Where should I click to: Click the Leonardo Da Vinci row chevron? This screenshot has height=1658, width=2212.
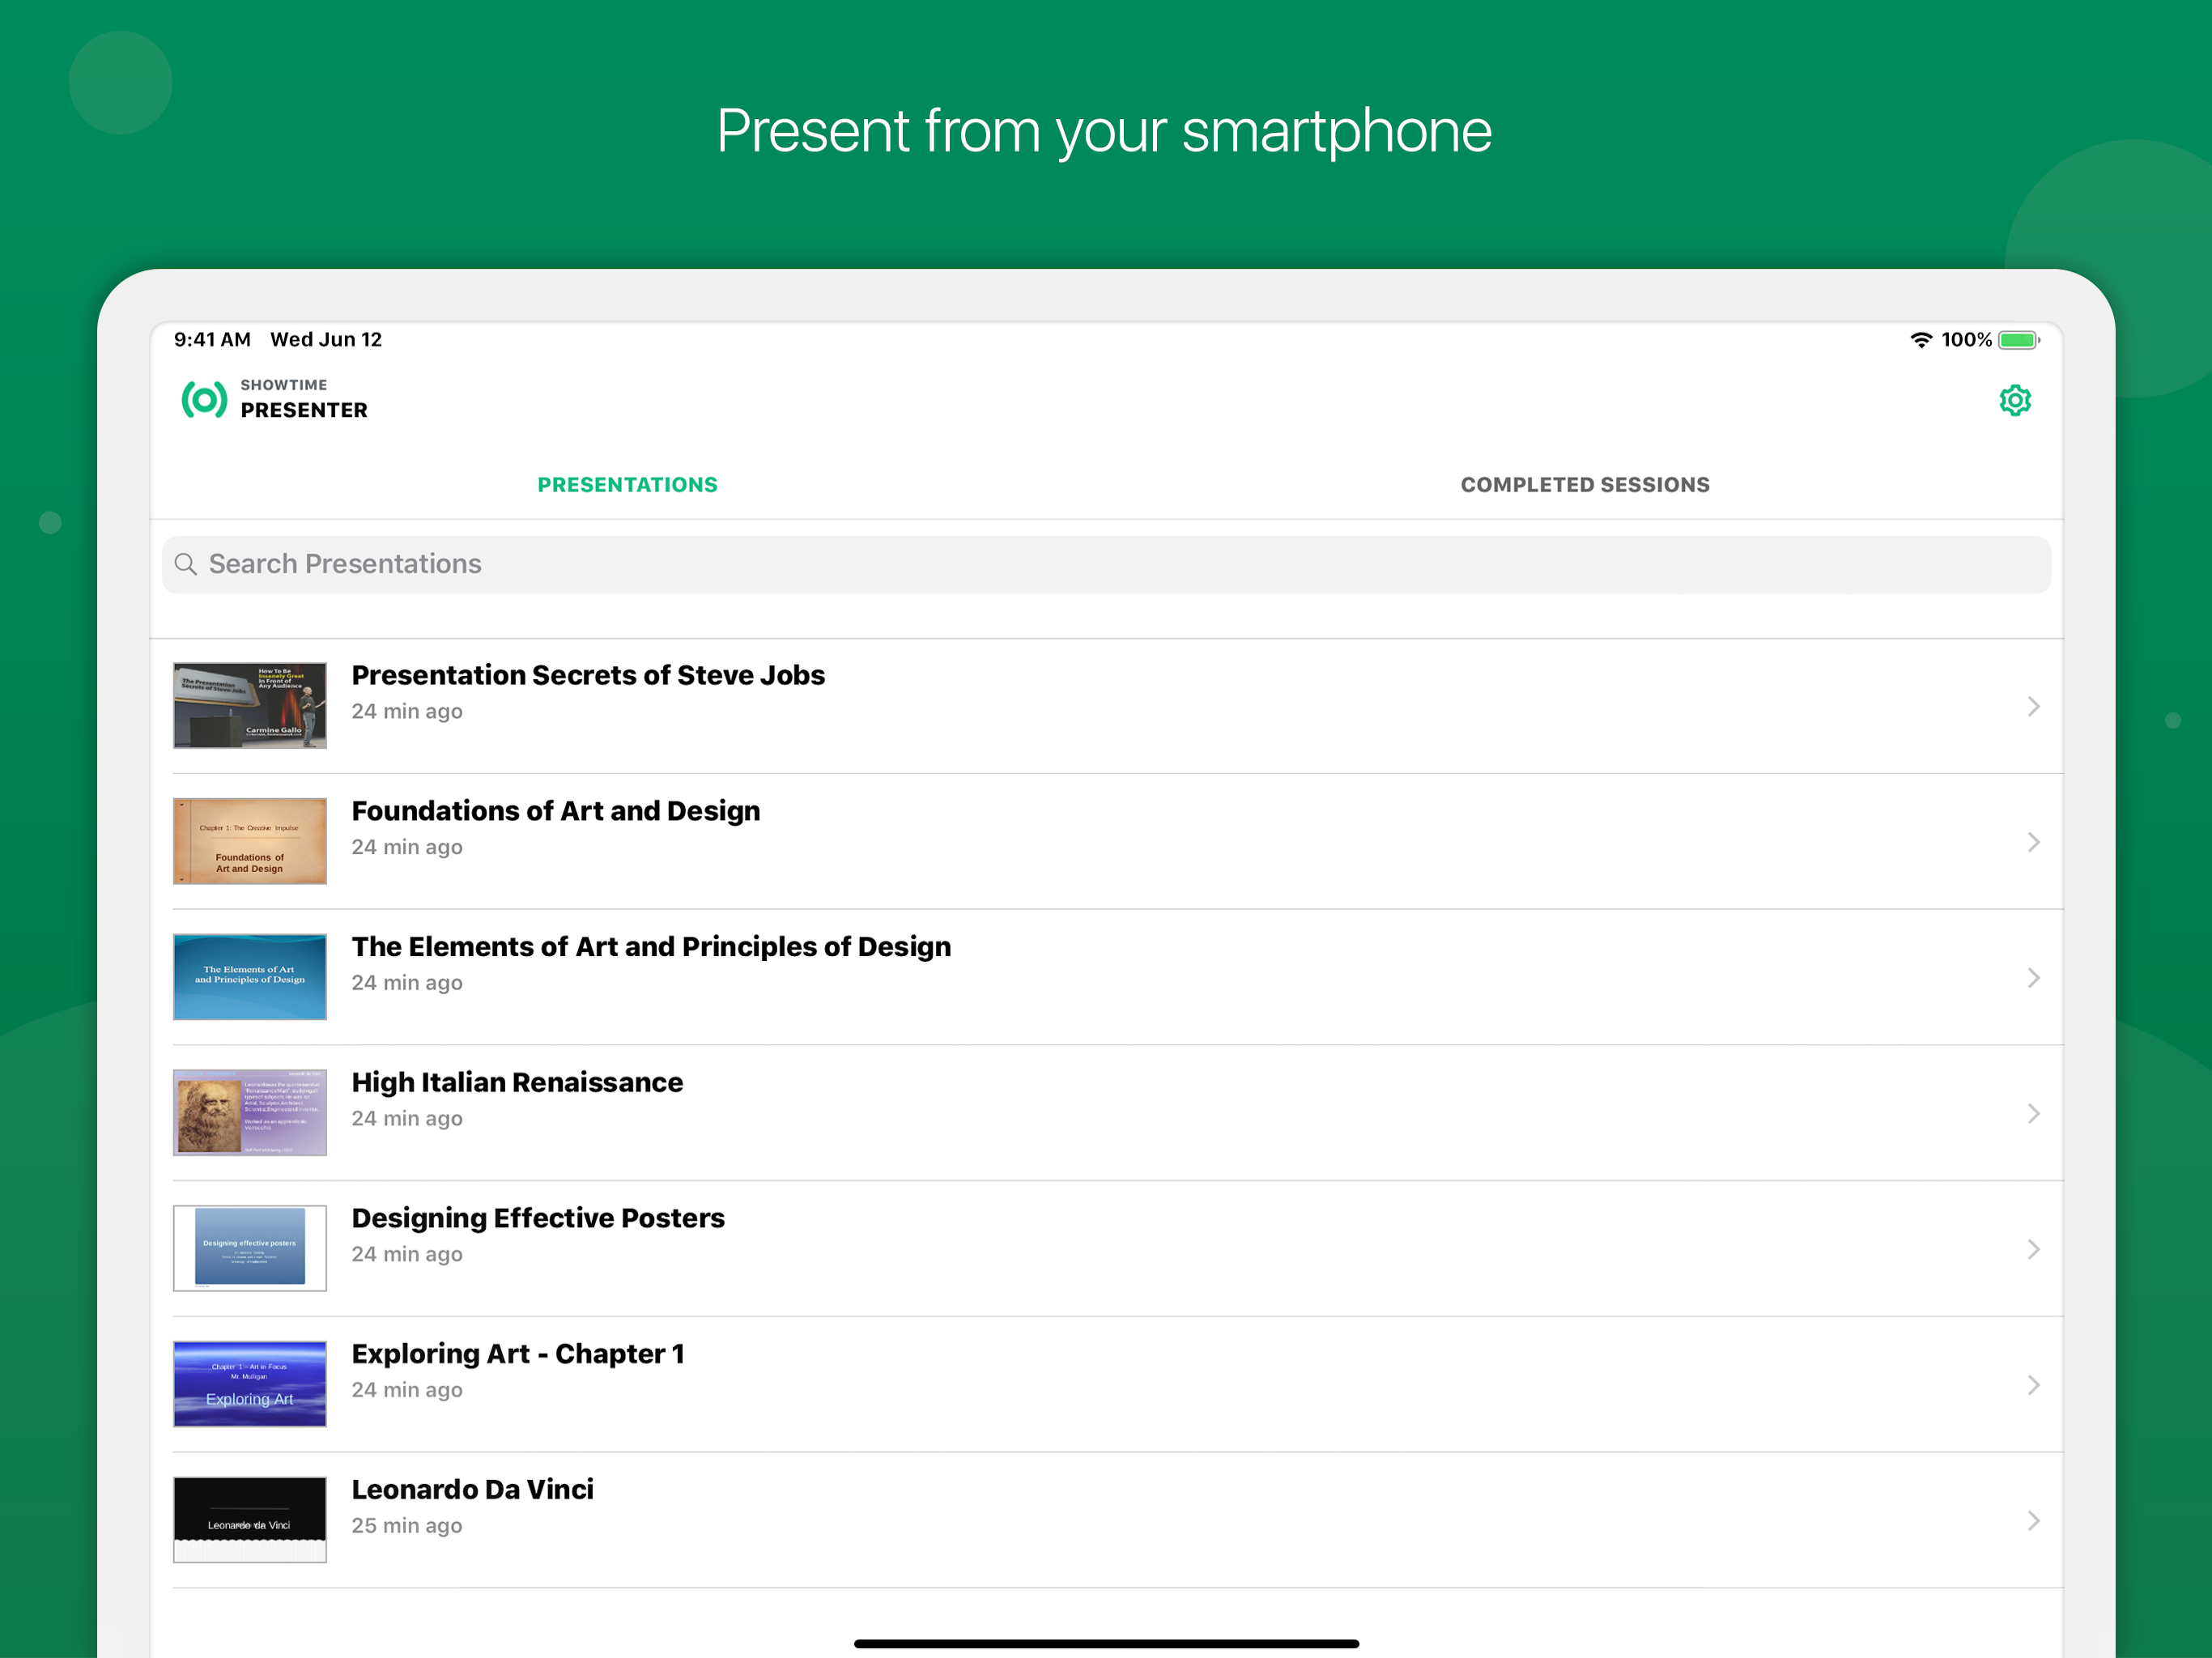tap(2033, 1520)
